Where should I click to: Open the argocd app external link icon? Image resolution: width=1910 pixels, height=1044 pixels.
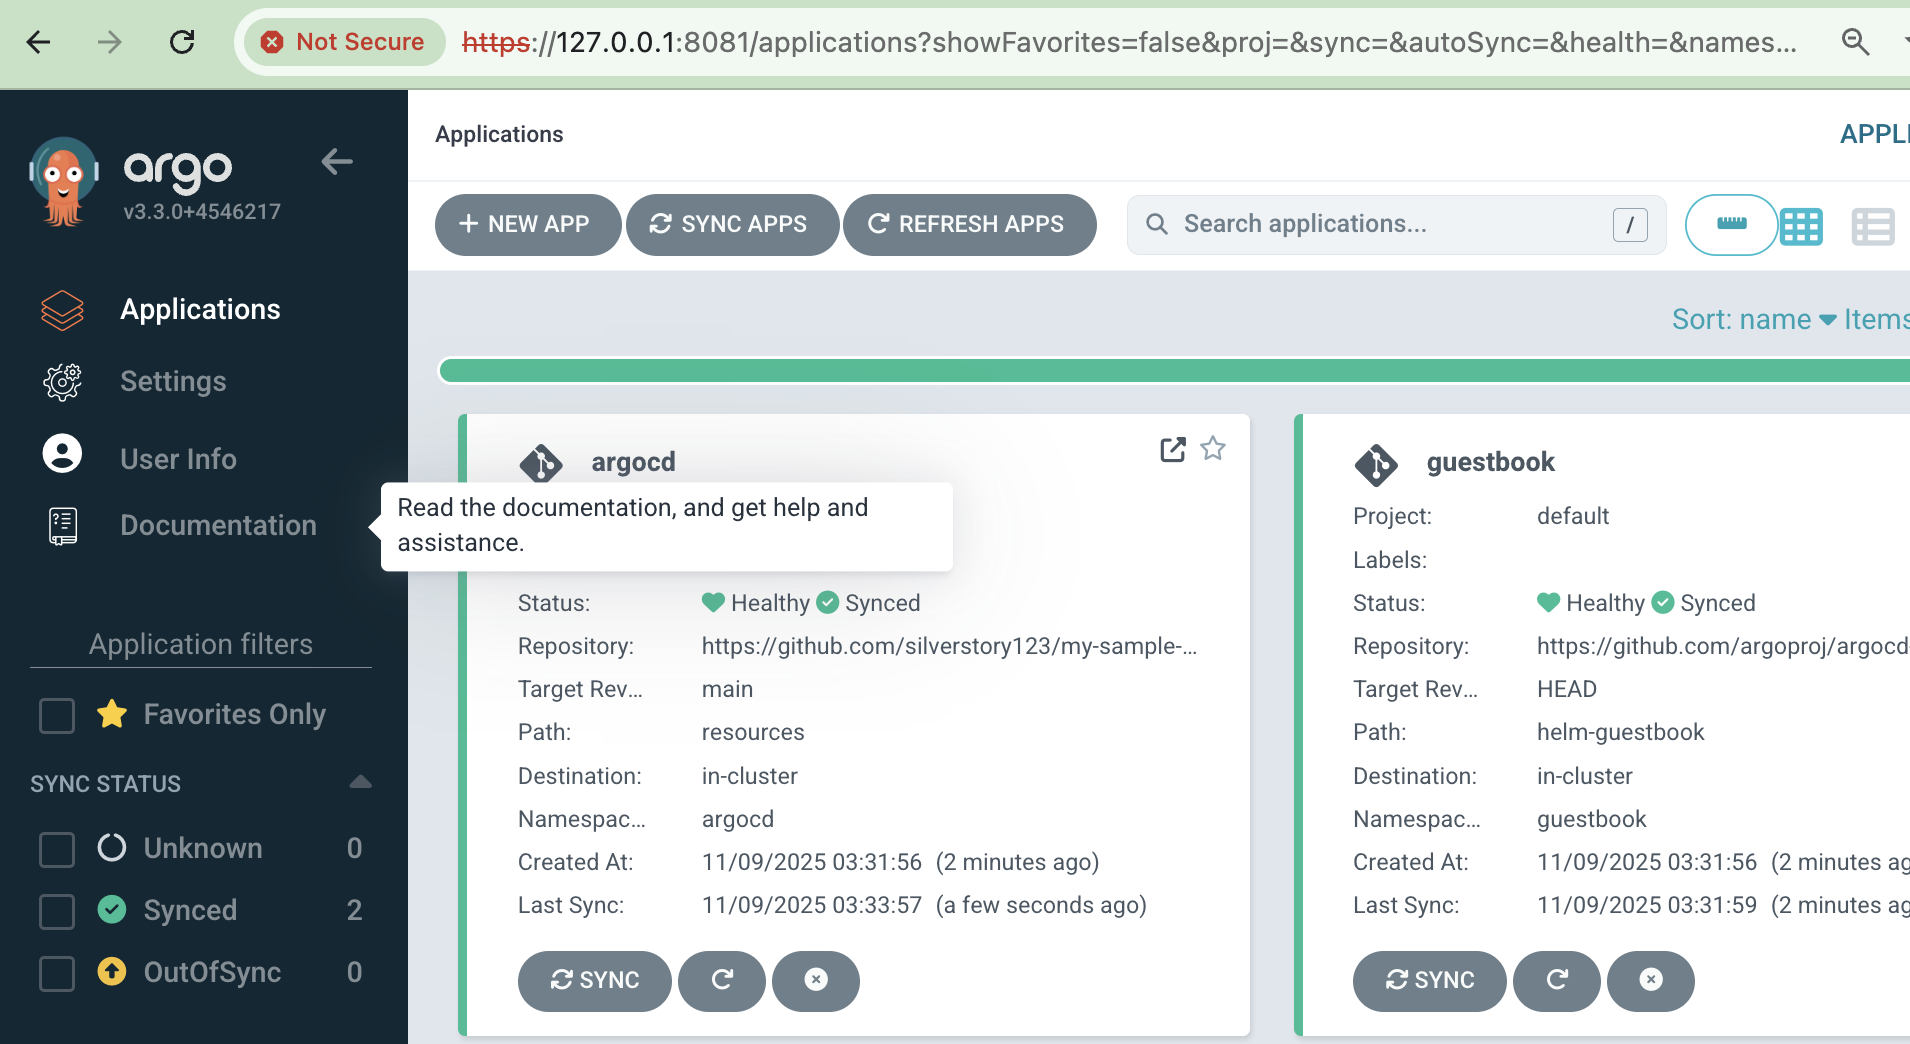pyautogui.click(x=1173, y=449)
